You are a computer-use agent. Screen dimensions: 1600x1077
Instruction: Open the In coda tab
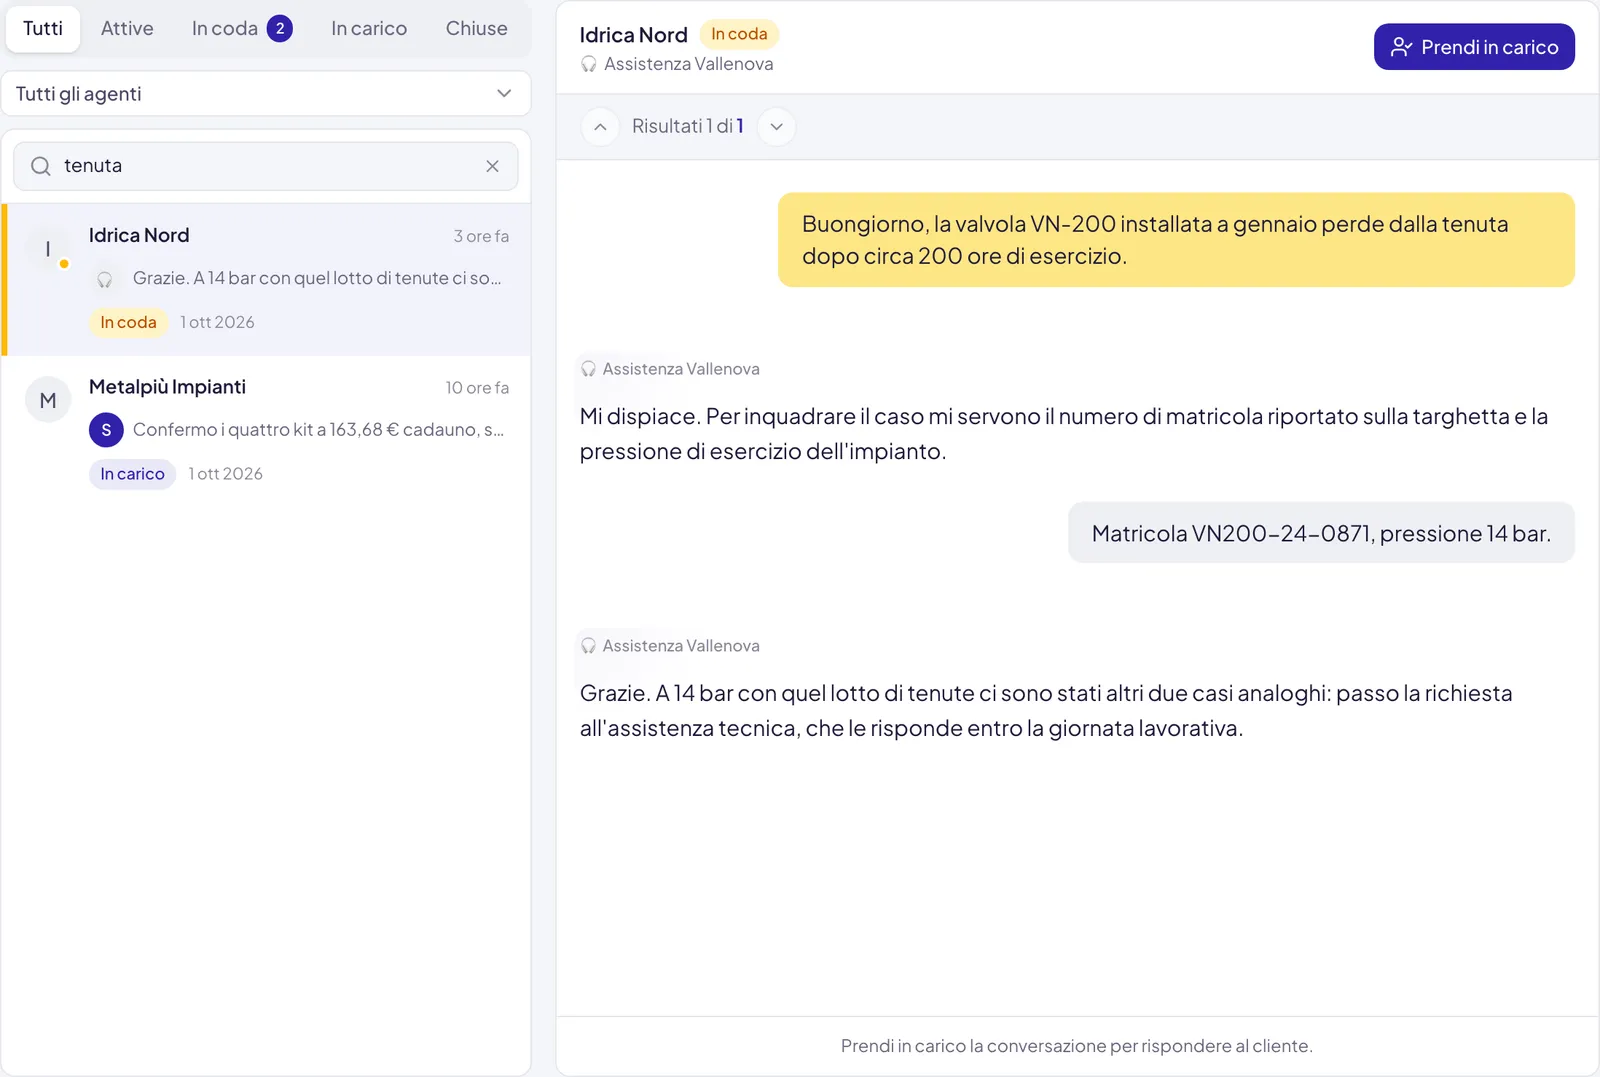[242, 29]
